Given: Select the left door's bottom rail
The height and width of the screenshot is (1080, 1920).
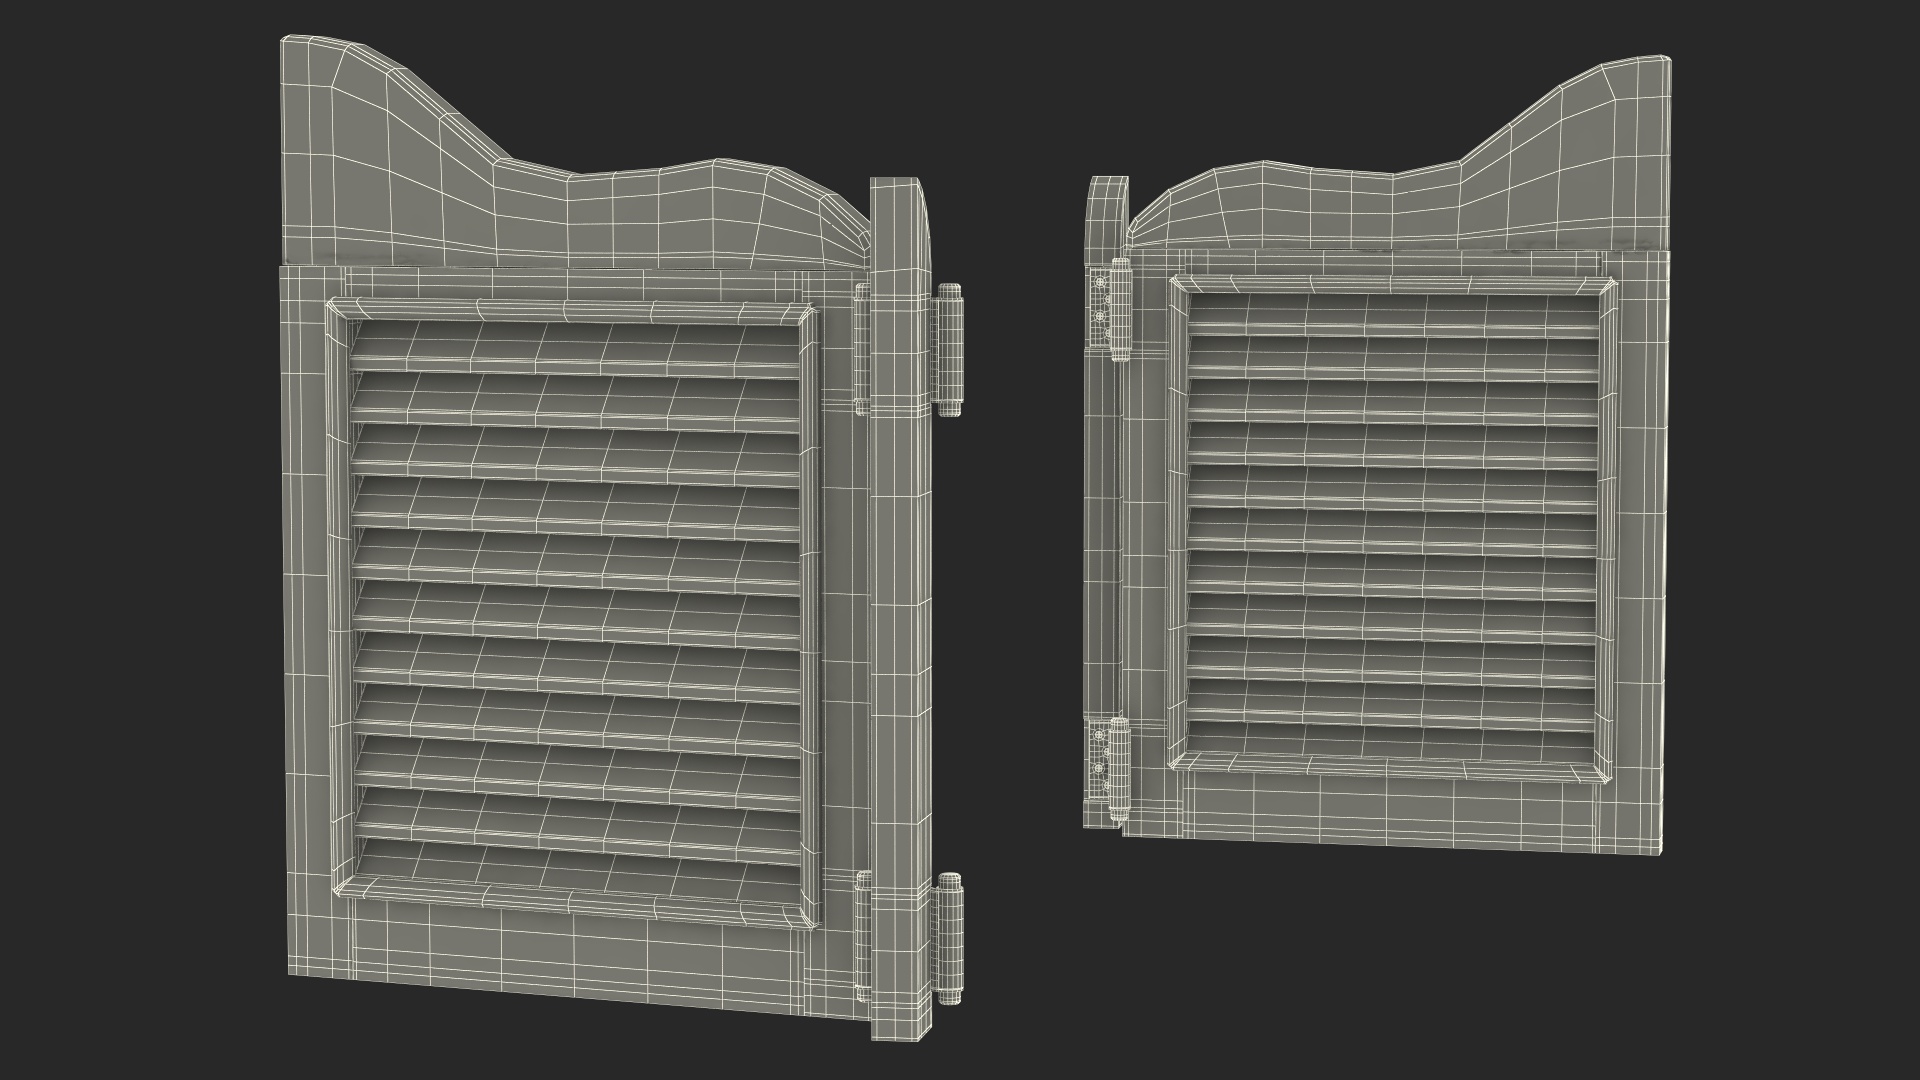Looking at the screenshot, I should click(x=575, y=955).
